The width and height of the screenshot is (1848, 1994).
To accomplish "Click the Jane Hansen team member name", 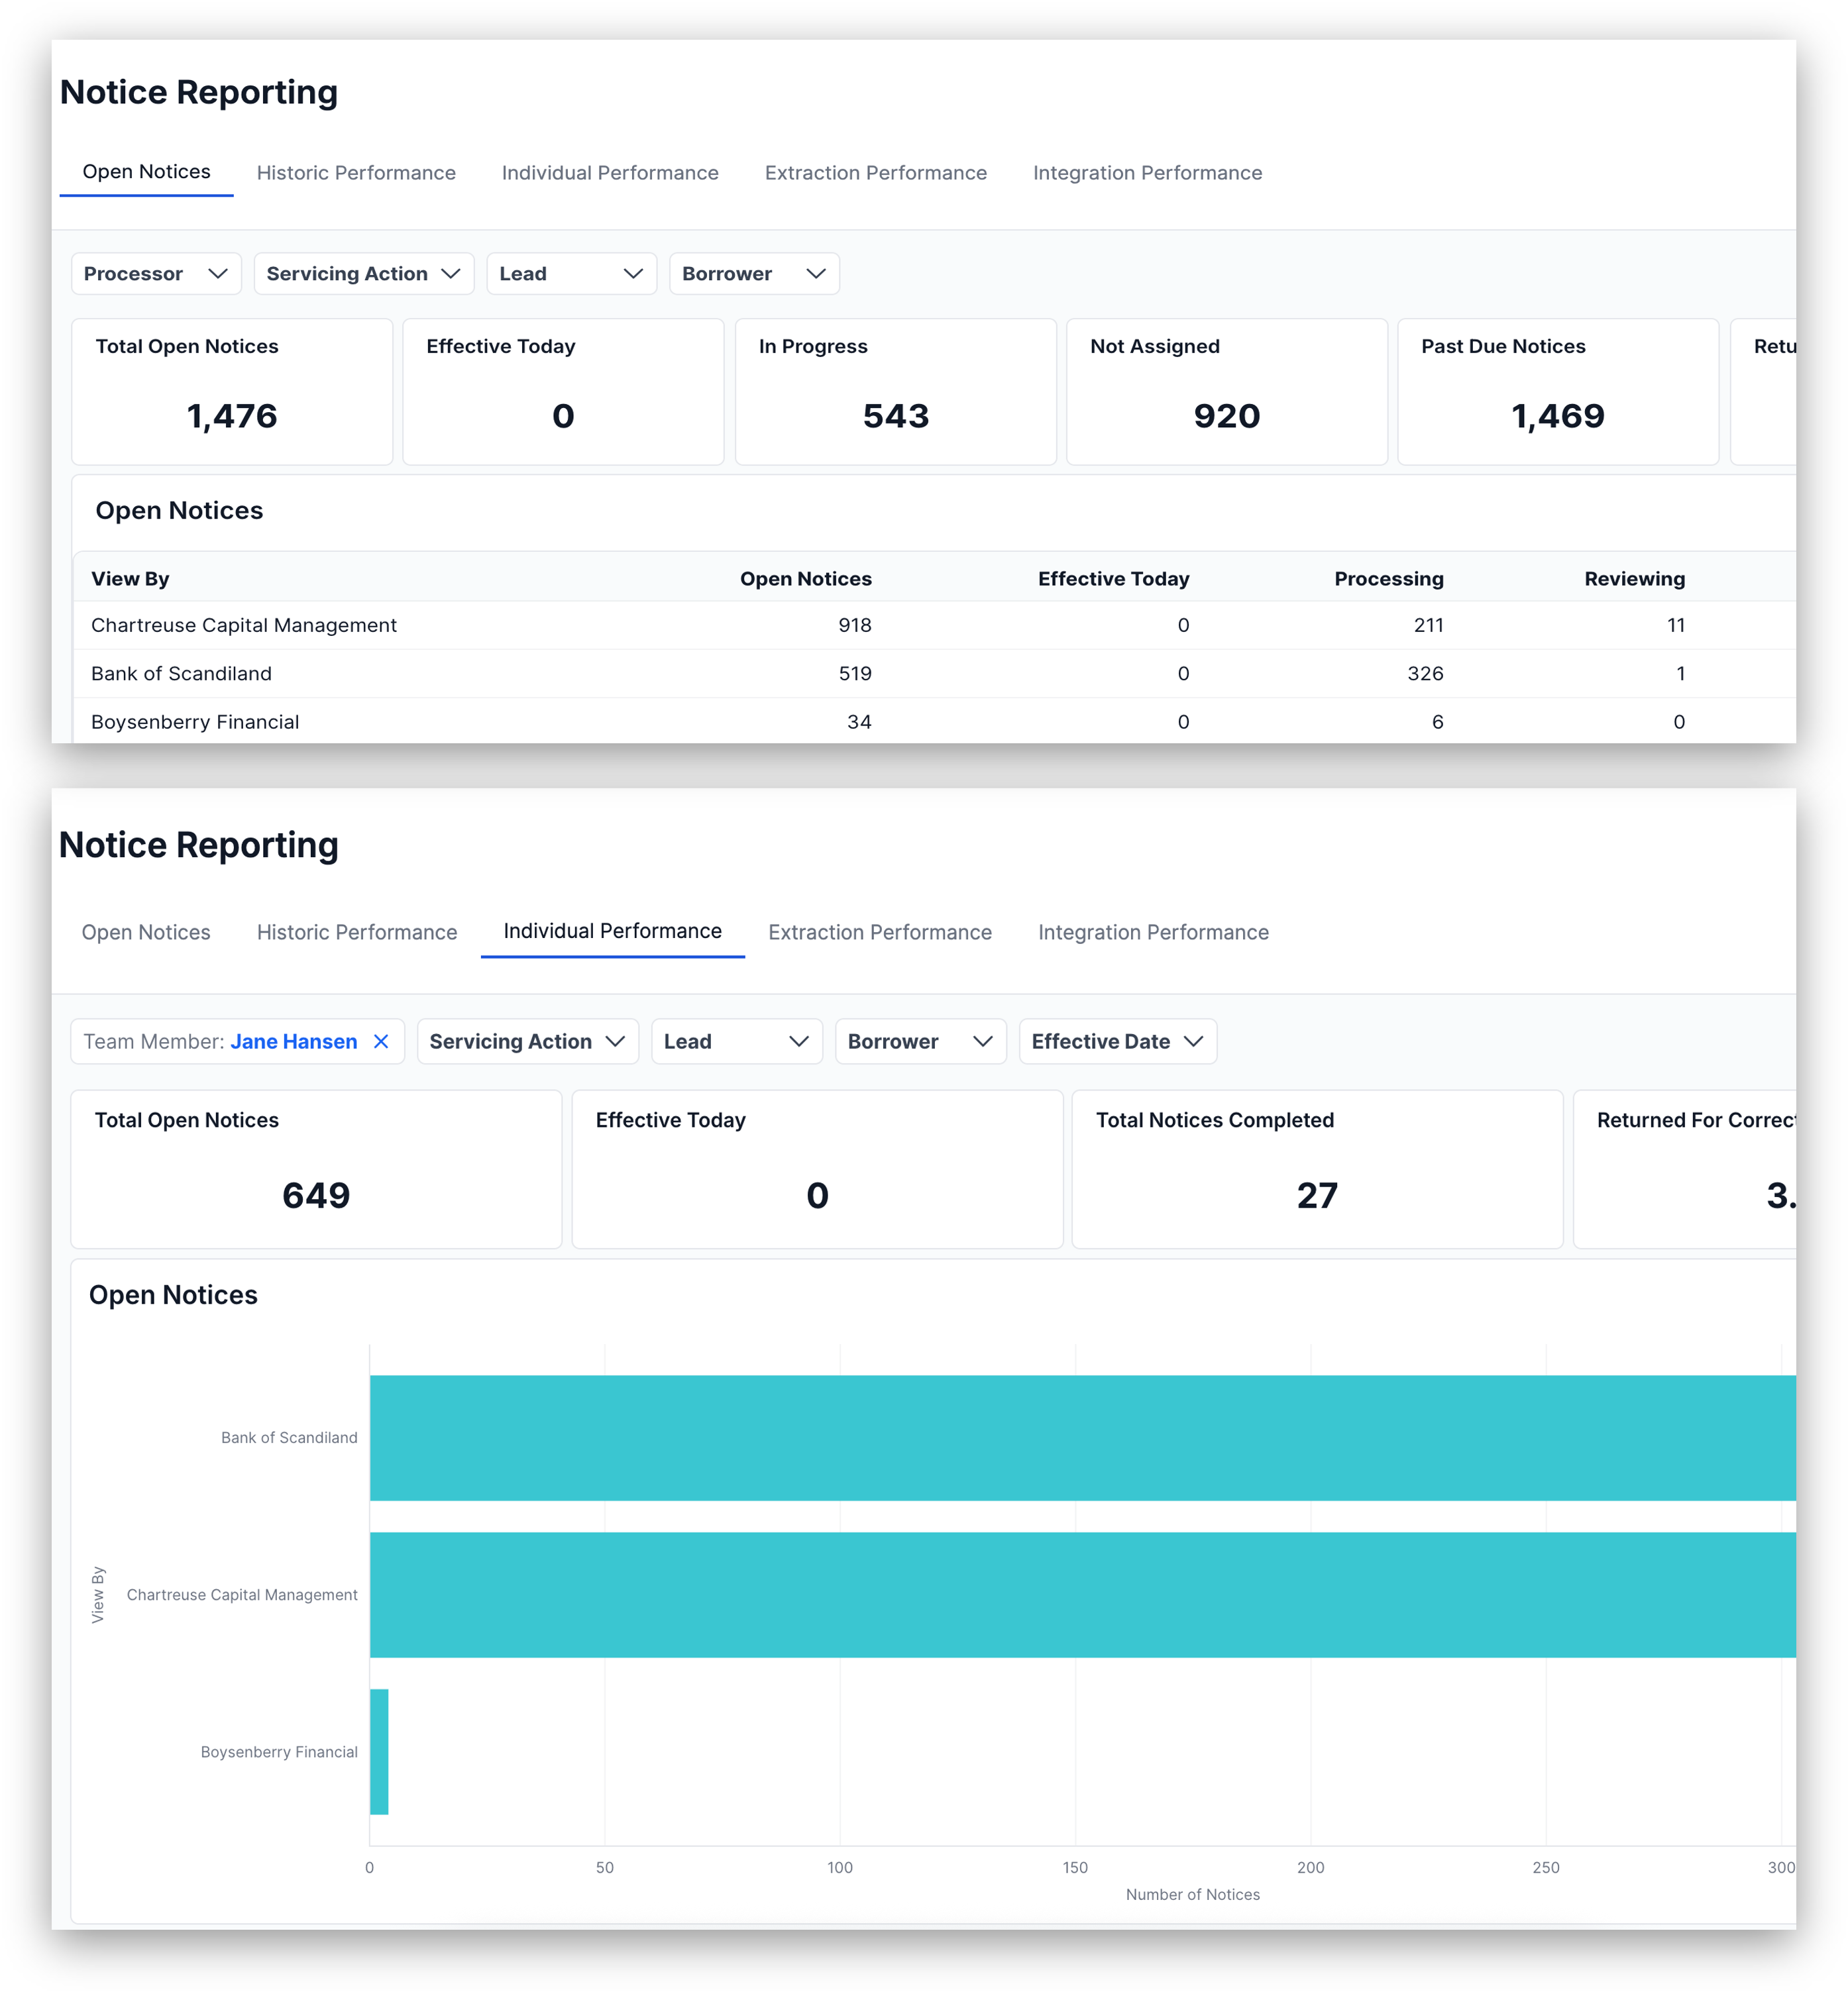I will click(293, 1041).
